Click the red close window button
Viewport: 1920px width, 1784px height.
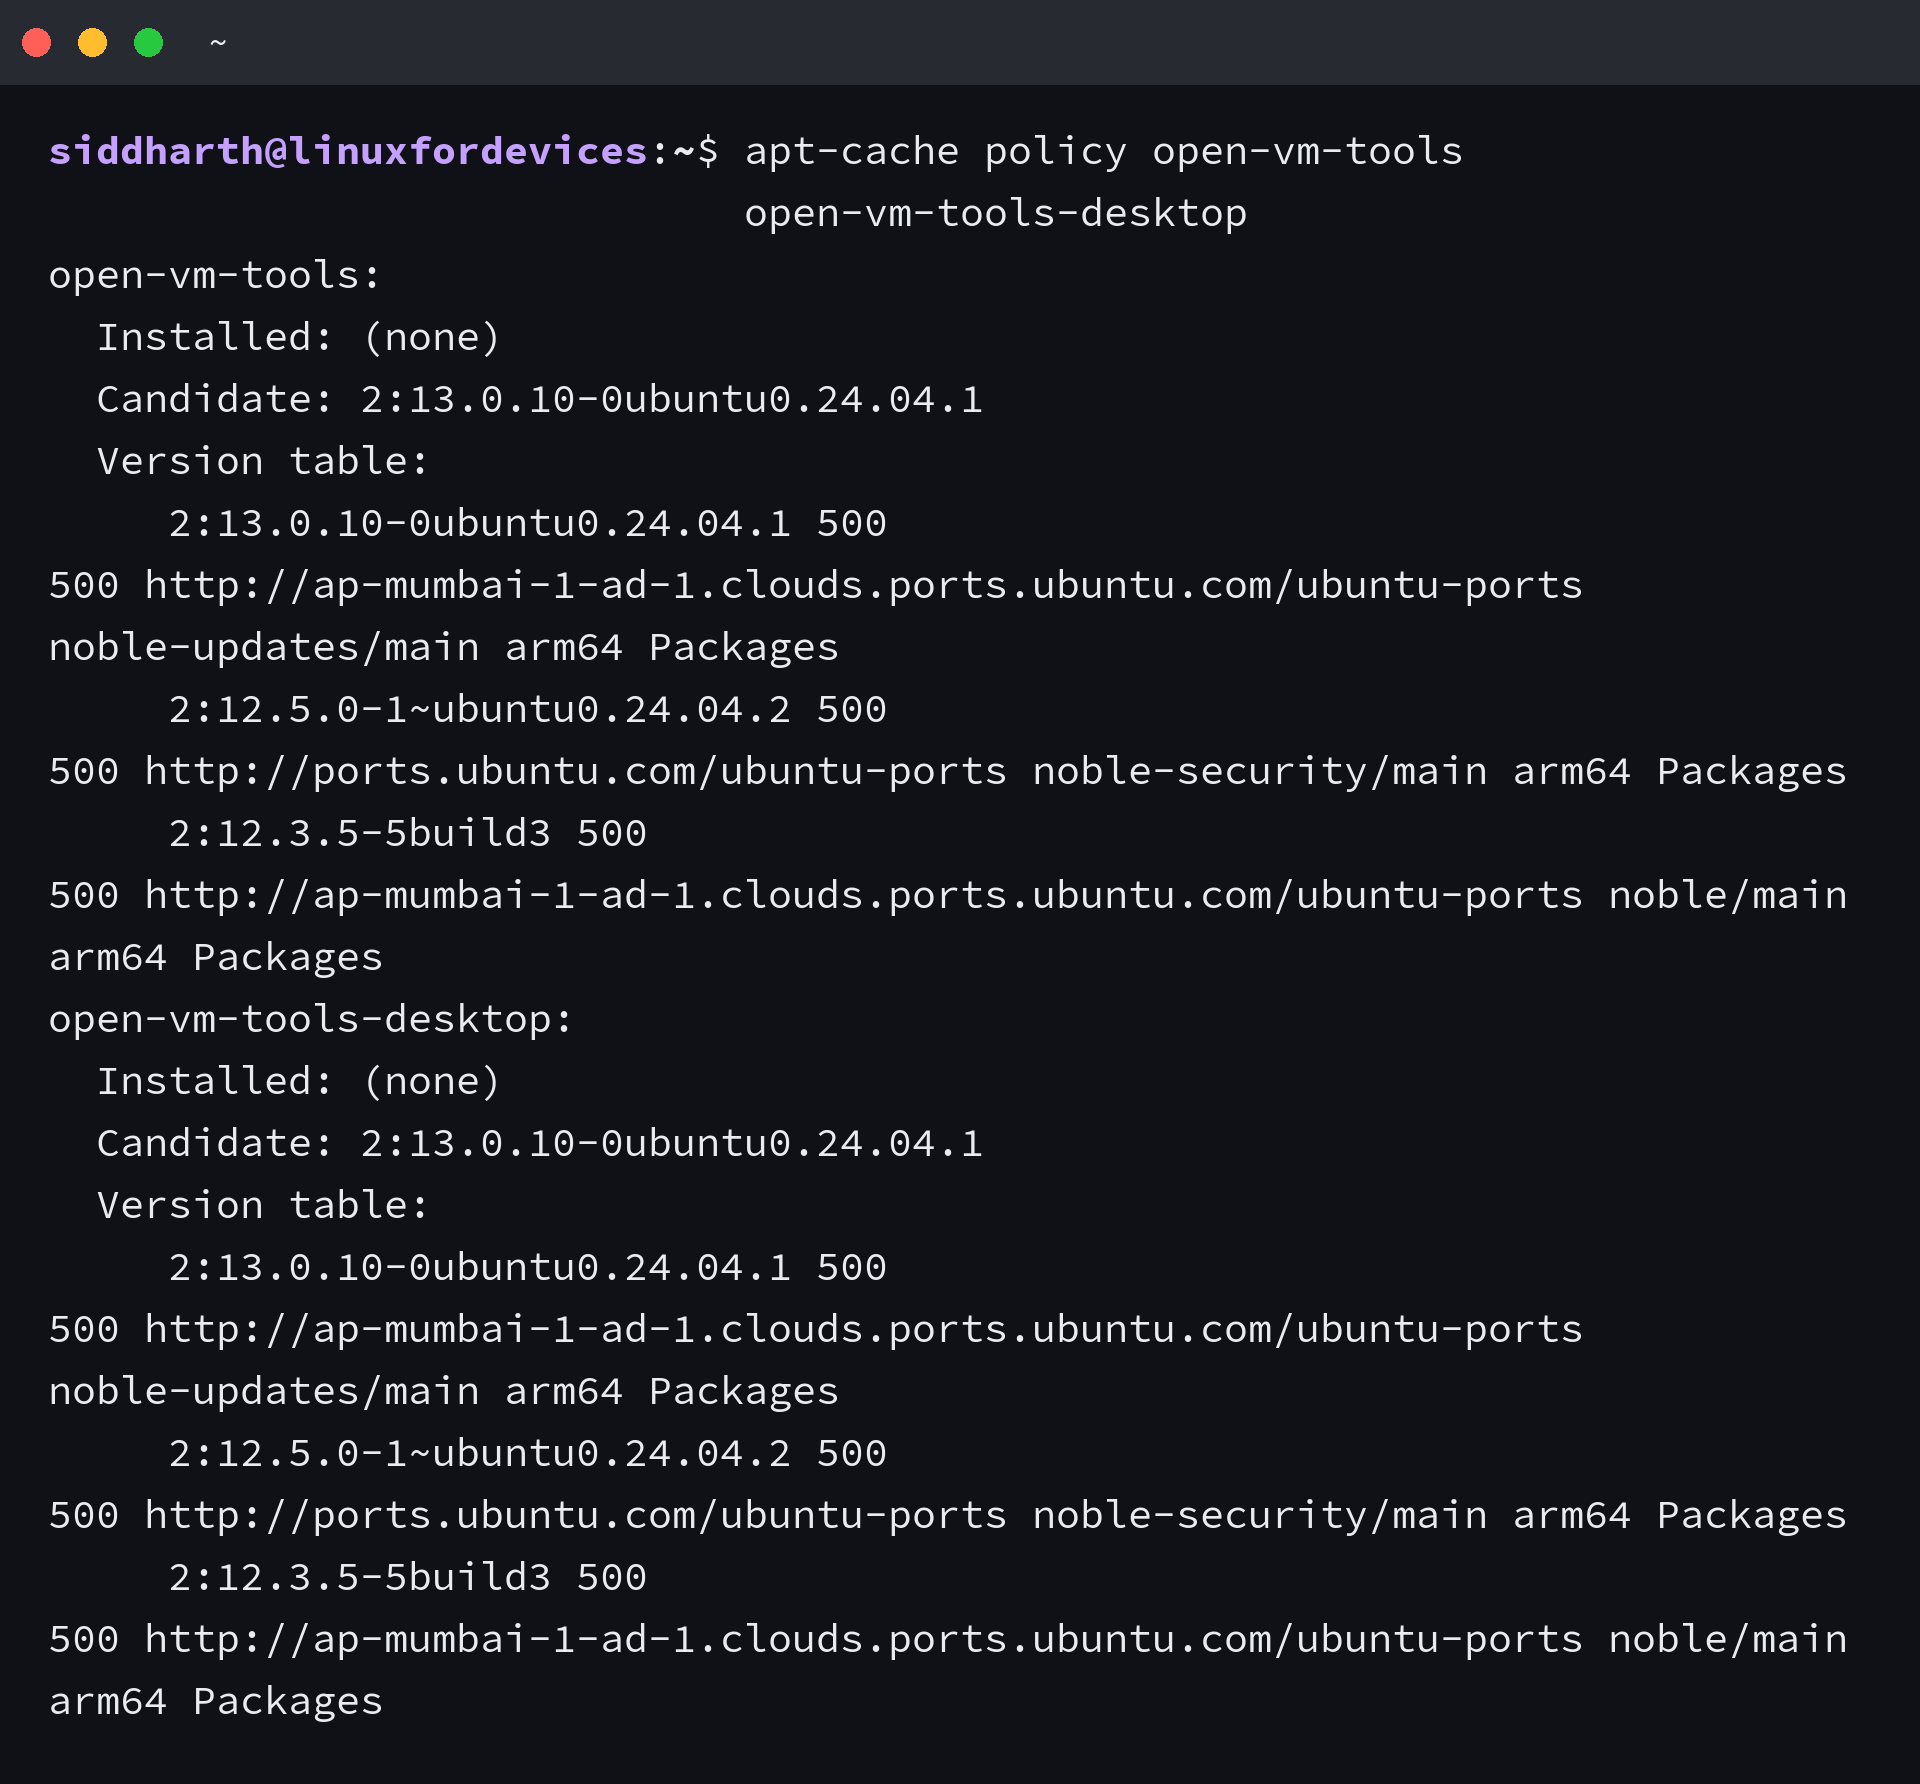37,43
